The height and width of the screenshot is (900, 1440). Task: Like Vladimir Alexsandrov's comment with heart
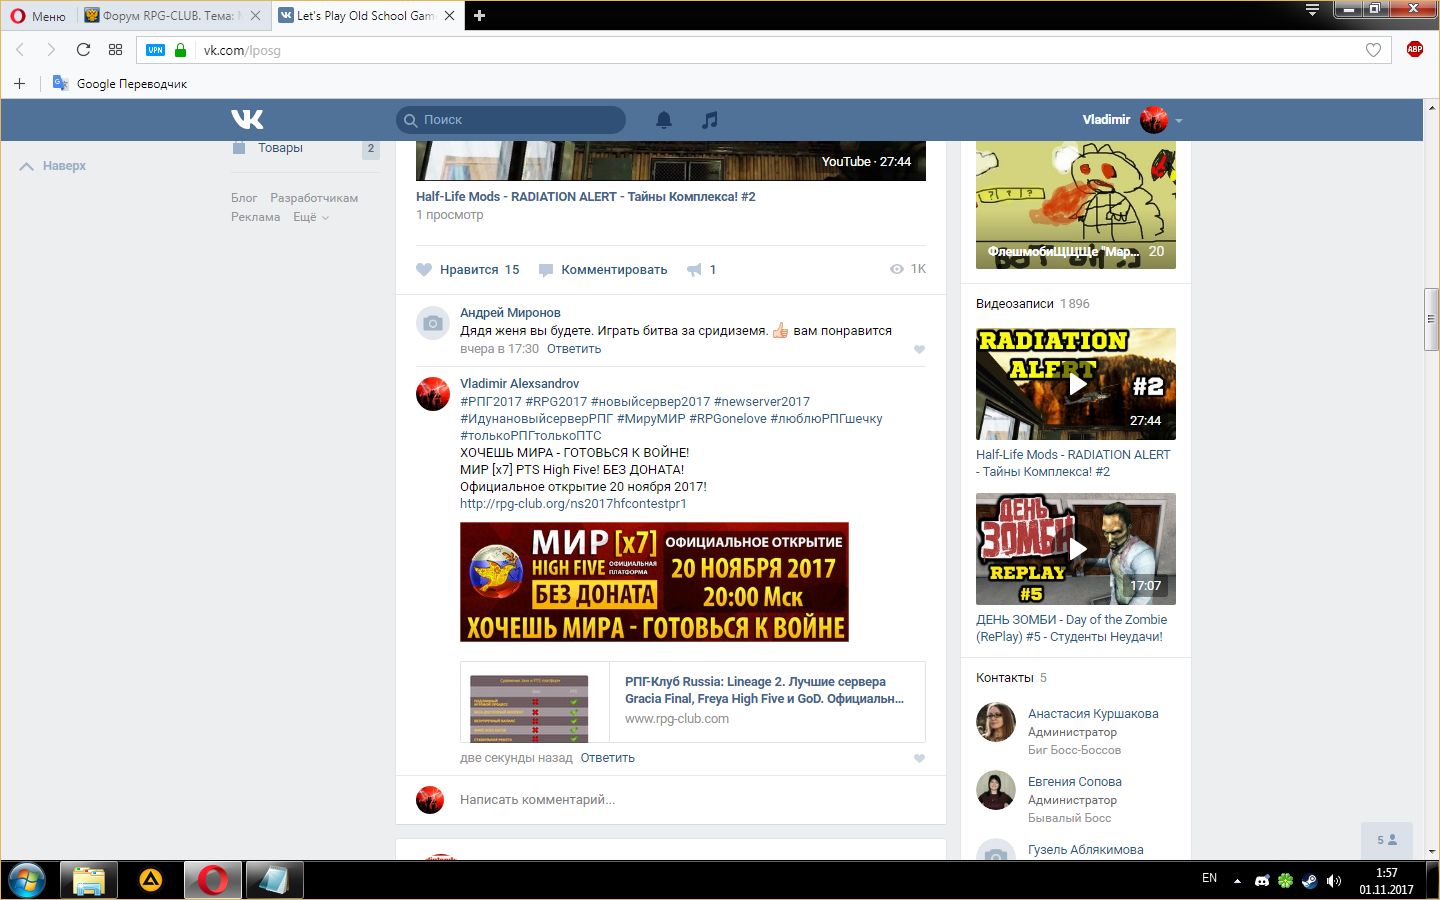[x=919, y=759]
